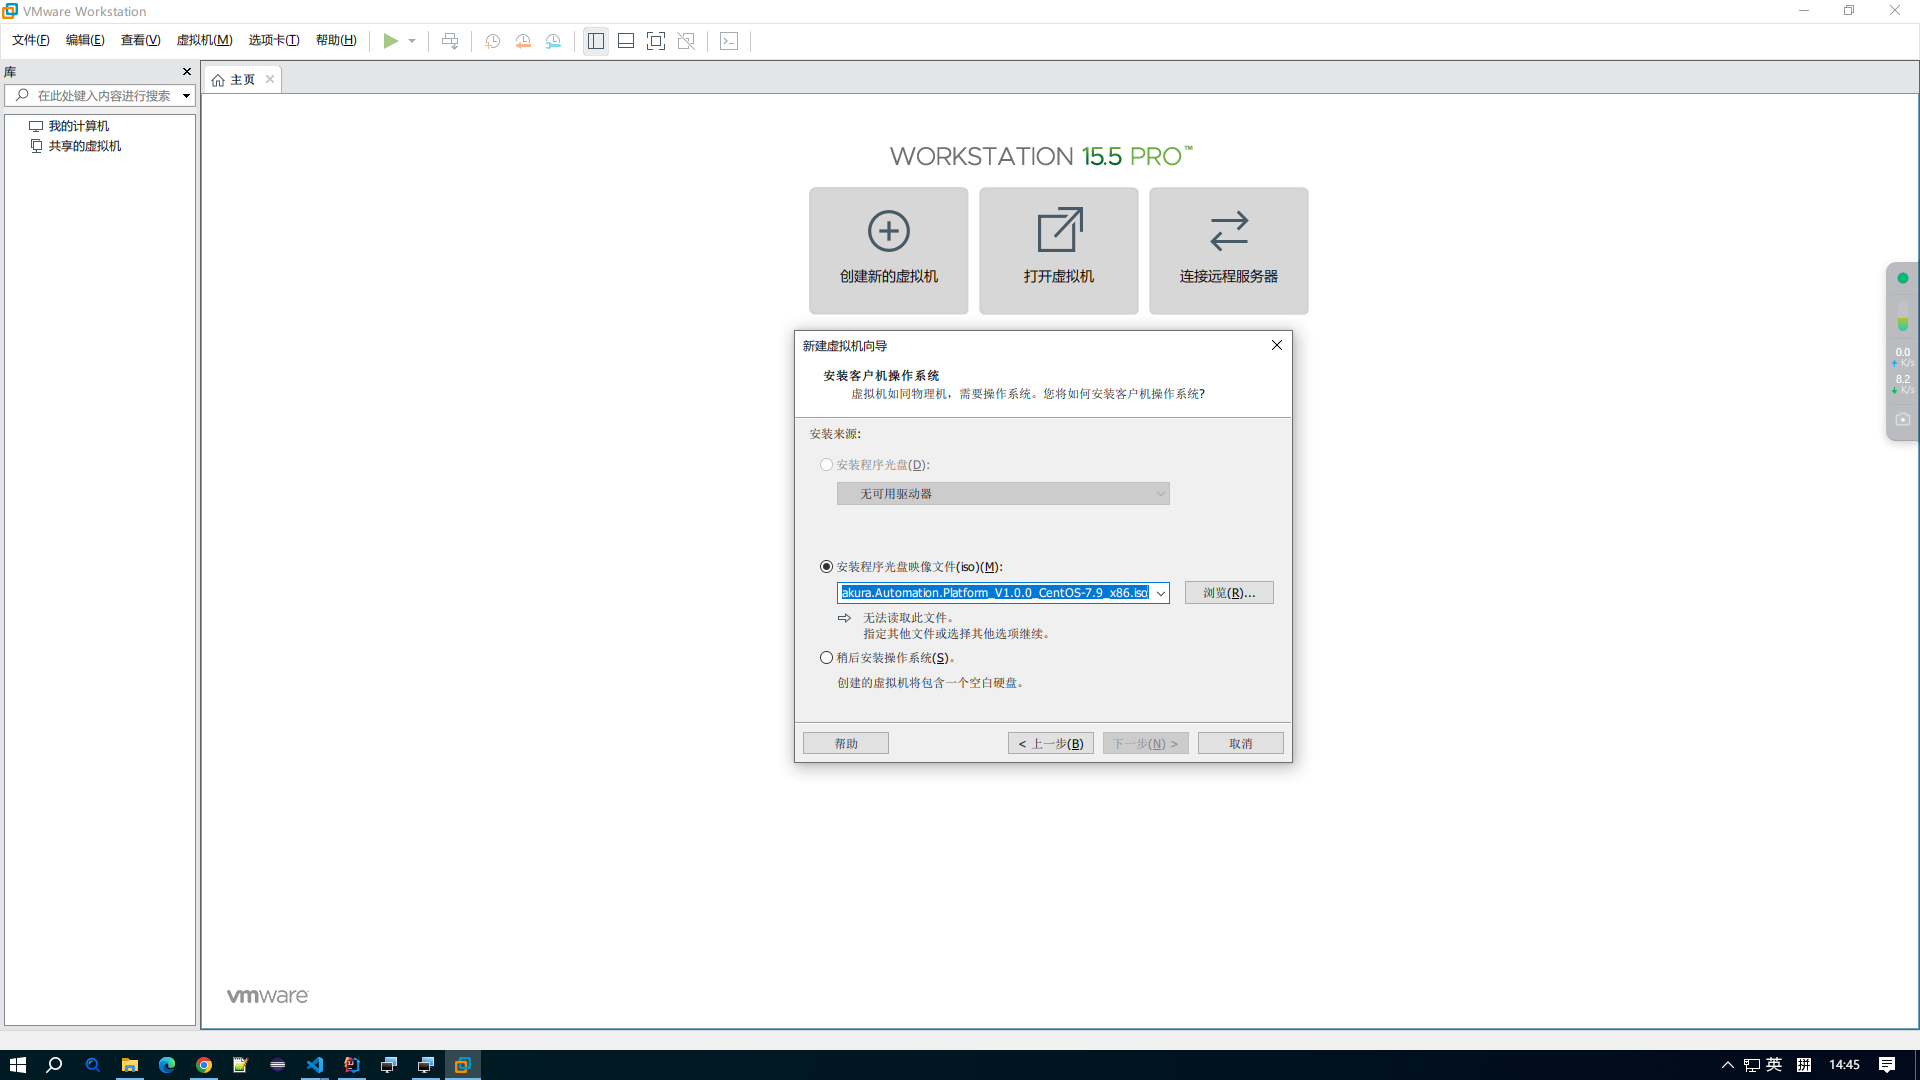
Task: Click the 连接远程服务器 tile
Action: [1229, 251]
